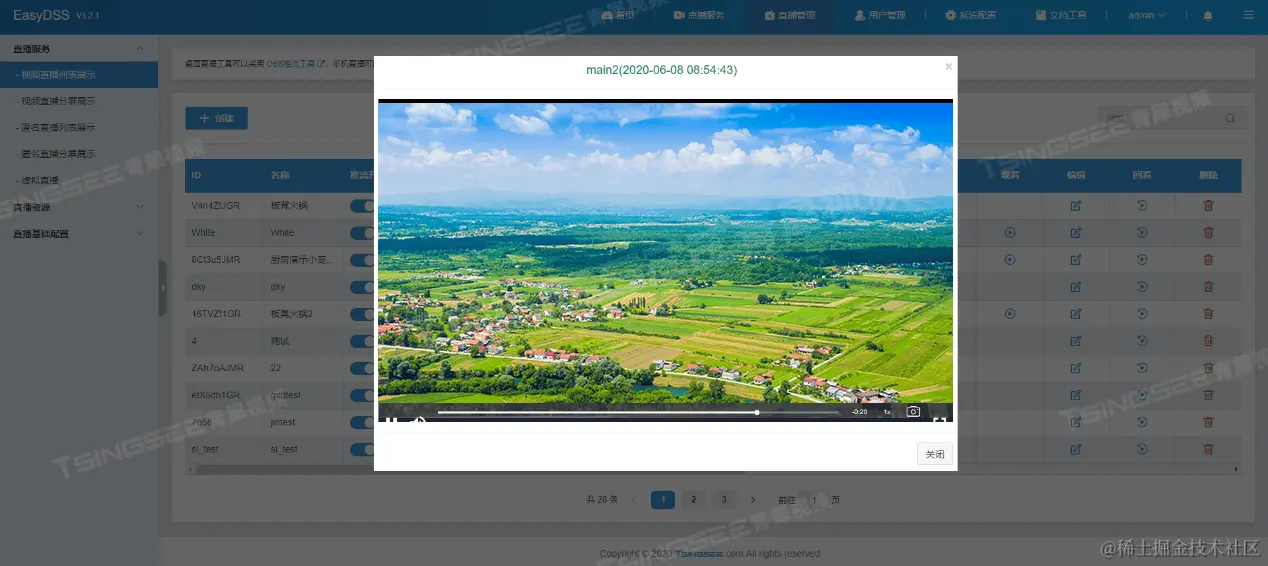The image size is (1268, 566).
Task: Open 文档工具 in the top navigation
Action: coord(1061,15)
